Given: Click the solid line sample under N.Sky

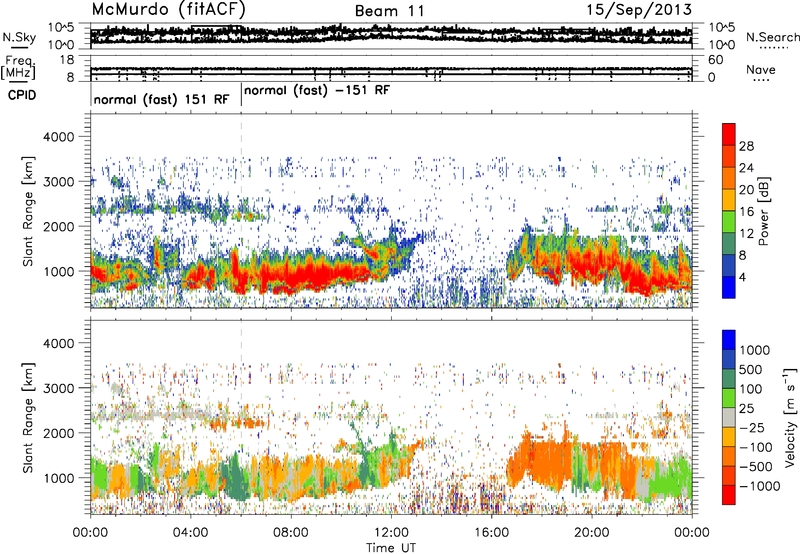Looking at the screenshot, I should click(x=19, y=47).
